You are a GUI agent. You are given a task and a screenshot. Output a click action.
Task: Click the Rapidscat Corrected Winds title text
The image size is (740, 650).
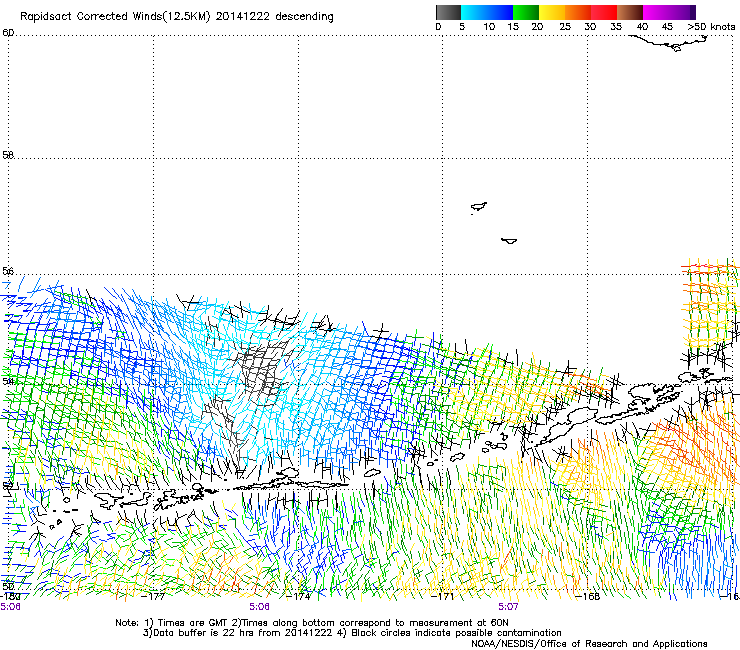click(177, 17)
